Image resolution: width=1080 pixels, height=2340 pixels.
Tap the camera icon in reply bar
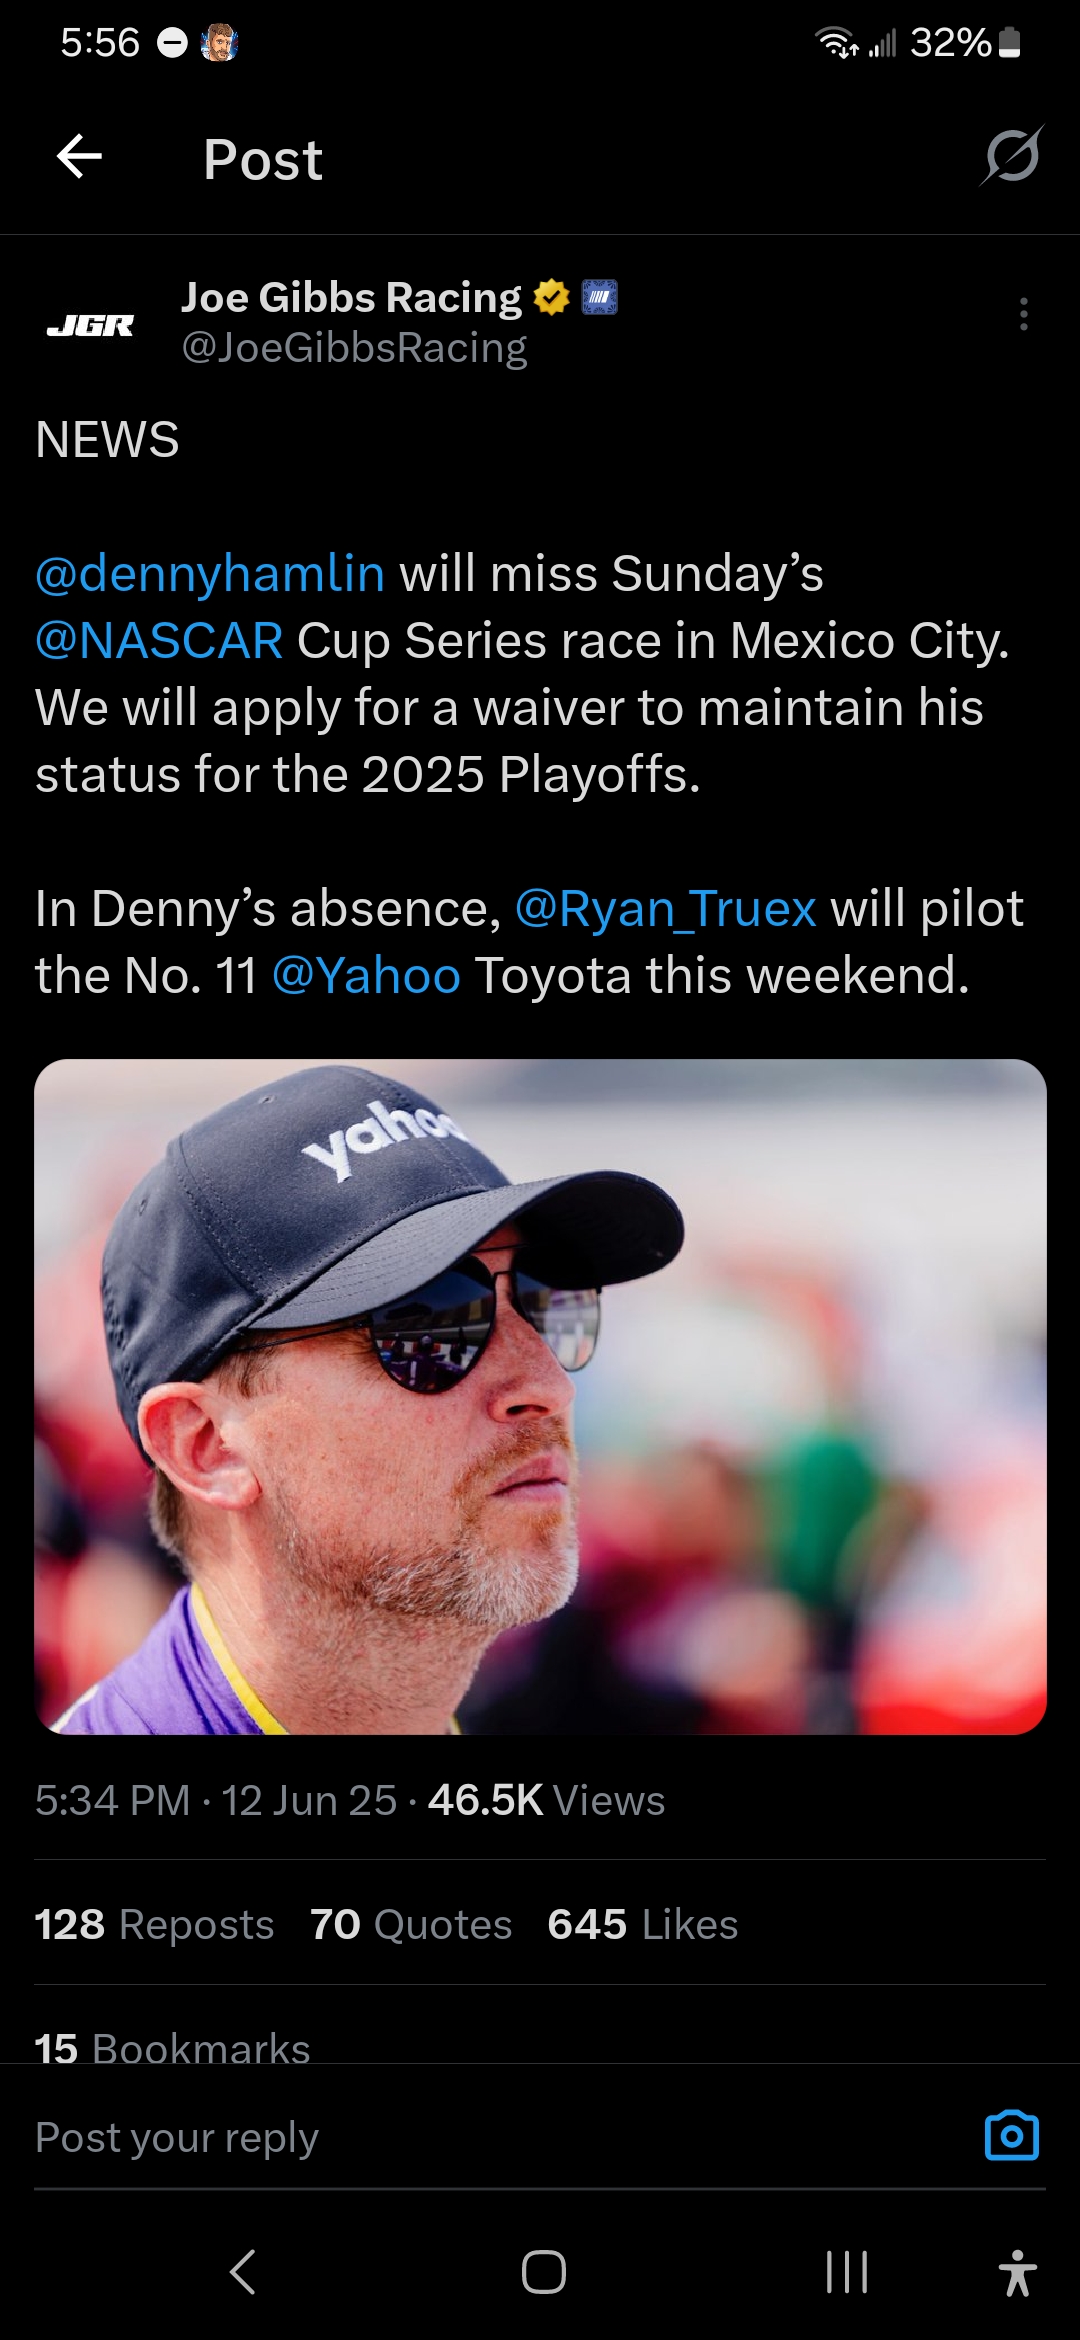[x=1012, y=2136]
